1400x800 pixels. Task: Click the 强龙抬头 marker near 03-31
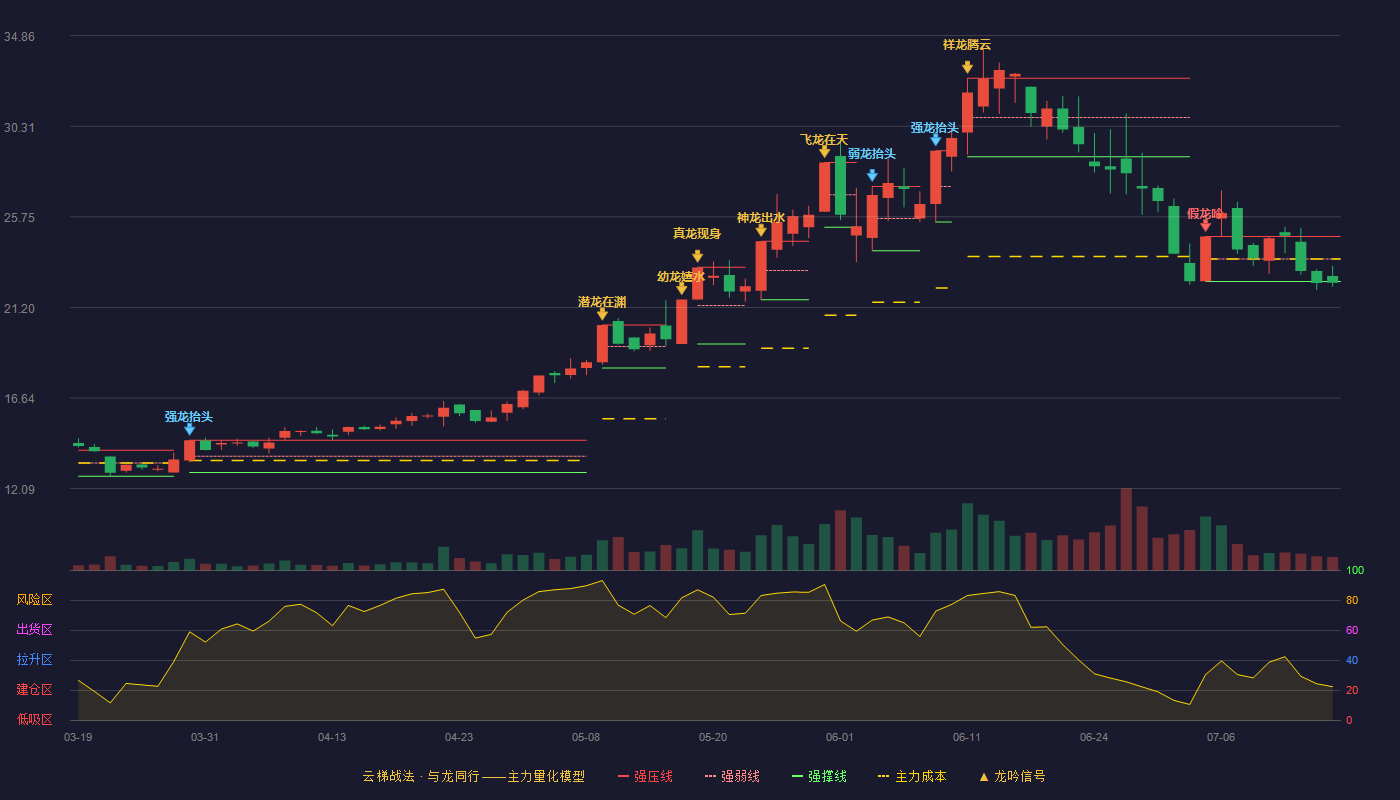[189, 429]
